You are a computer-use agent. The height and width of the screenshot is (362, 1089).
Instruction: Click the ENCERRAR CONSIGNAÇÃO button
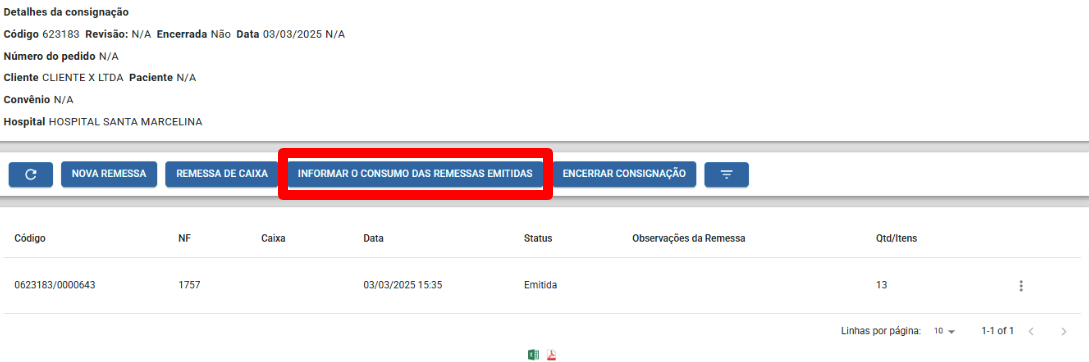pos(624,174)
